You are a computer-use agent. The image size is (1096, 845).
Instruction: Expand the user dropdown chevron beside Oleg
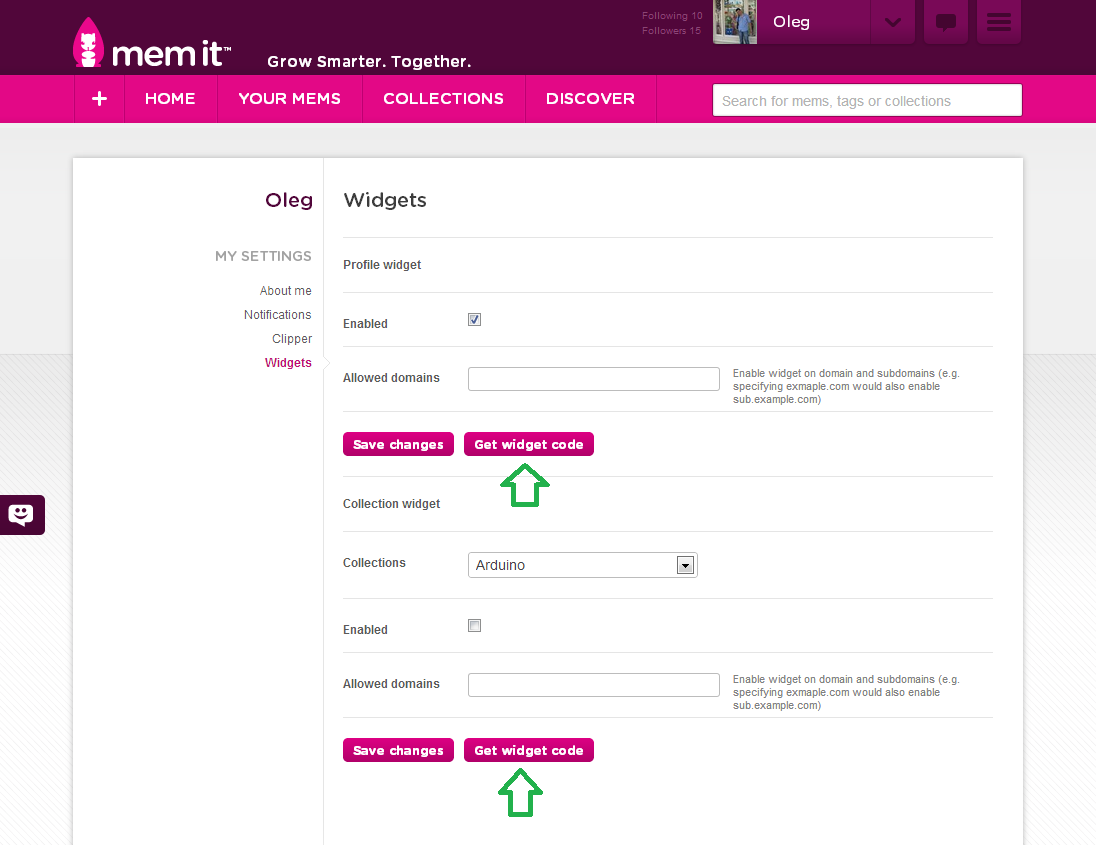pyautogui.click(x=893, y=22)
